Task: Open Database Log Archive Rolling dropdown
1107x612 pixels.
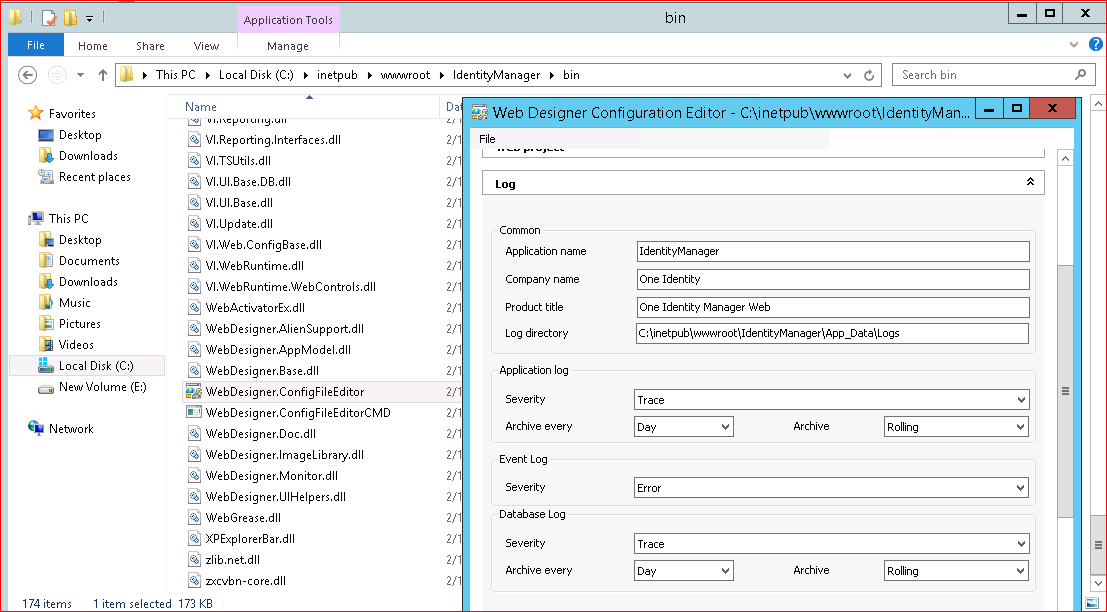Action: coord(1020,571)
